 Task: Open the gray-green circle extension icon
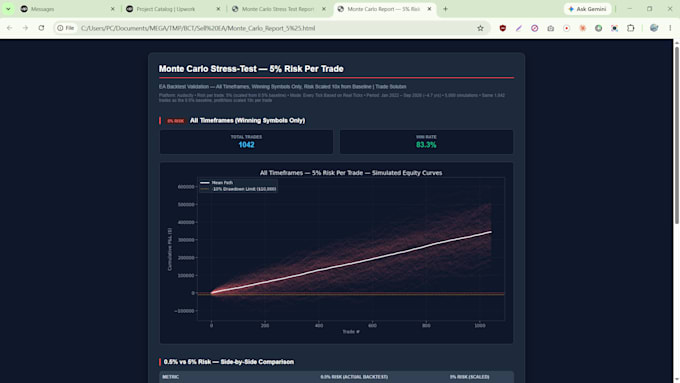[598, 28]
